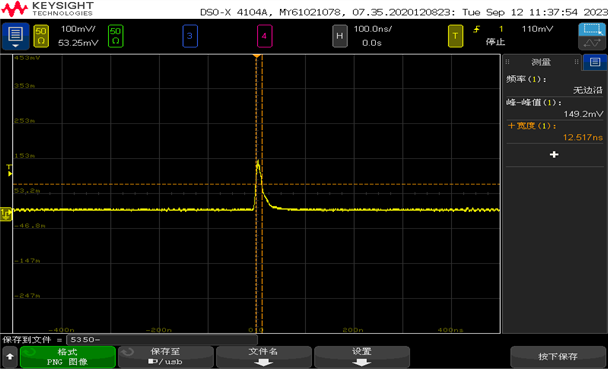Turn on channel 4 magenta badge
Image resolution: width=608 pixels, height=369 pixels.
click(264, 36)
